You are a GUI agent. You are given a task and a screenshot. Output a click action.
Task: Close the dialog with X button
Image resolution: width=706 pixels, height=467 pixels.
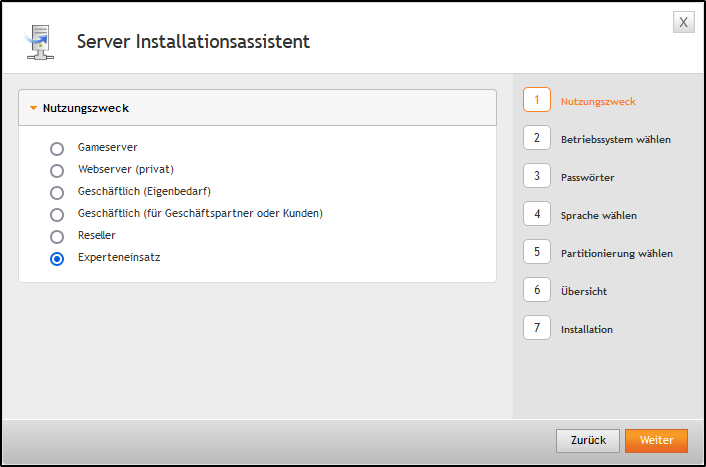683,22
